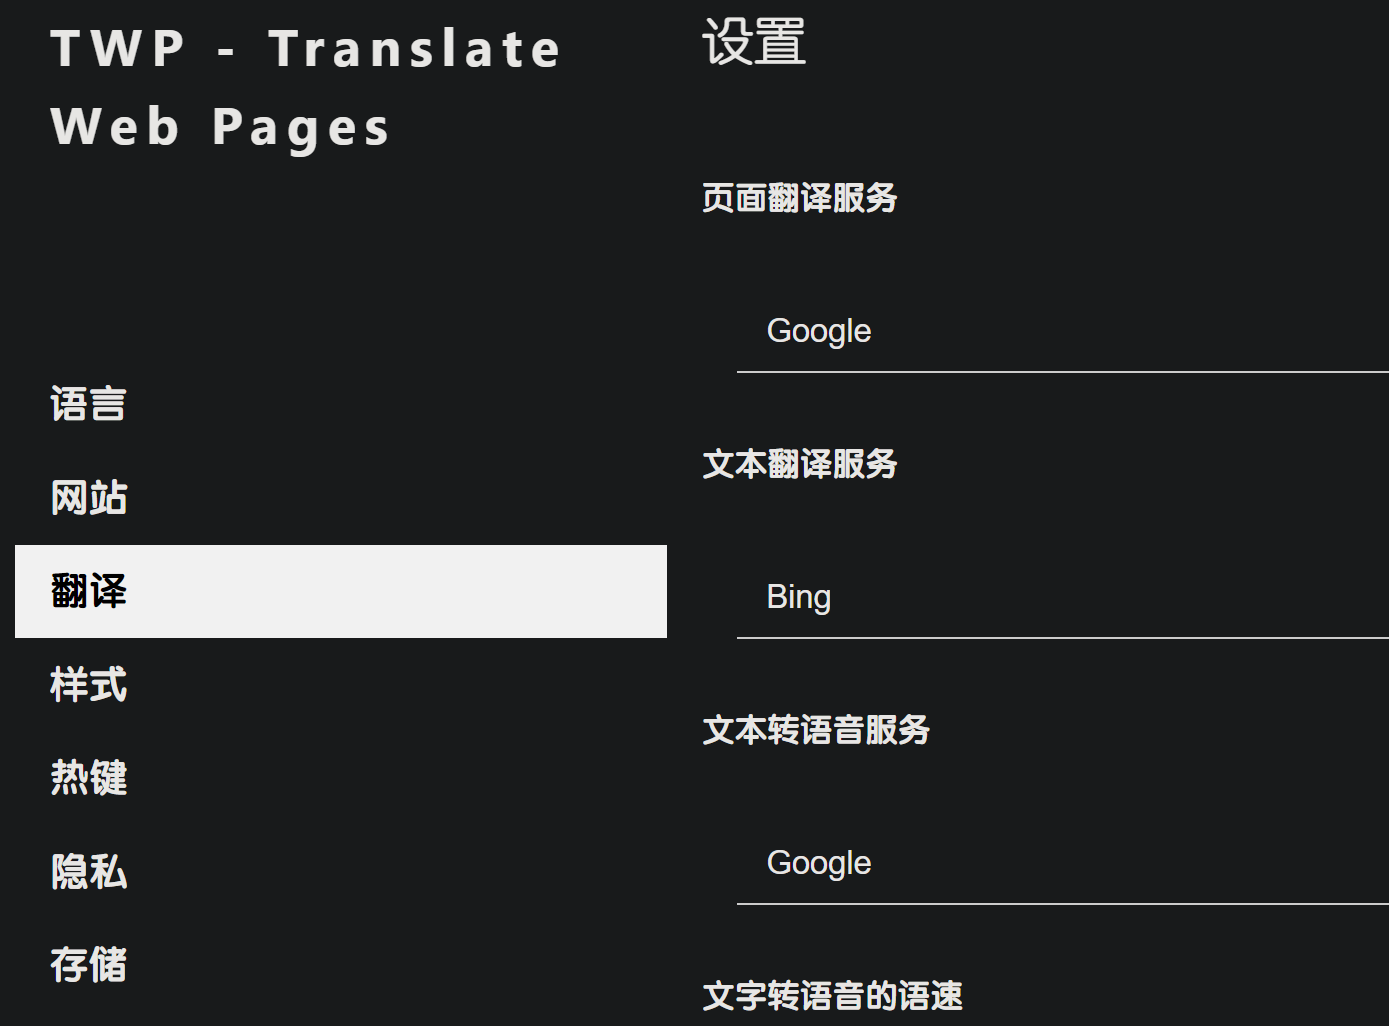
Task: Expand the 文本转语音服务 Google dropdown
Action: pos(1060,864)
